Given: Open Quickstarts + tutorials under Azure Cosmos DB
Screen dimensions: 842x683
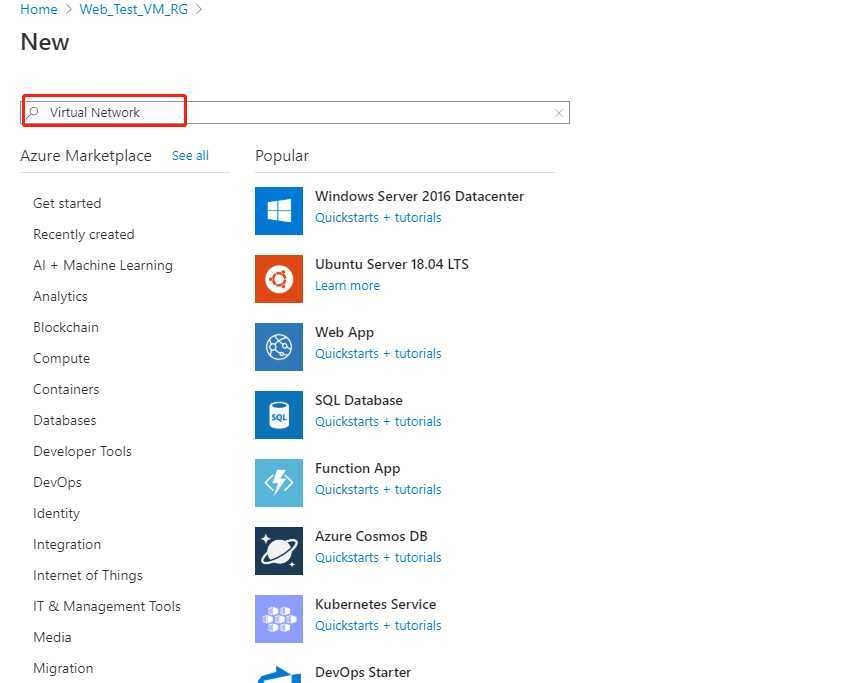Looking at the screenshot, I should (x=378, y=557).
